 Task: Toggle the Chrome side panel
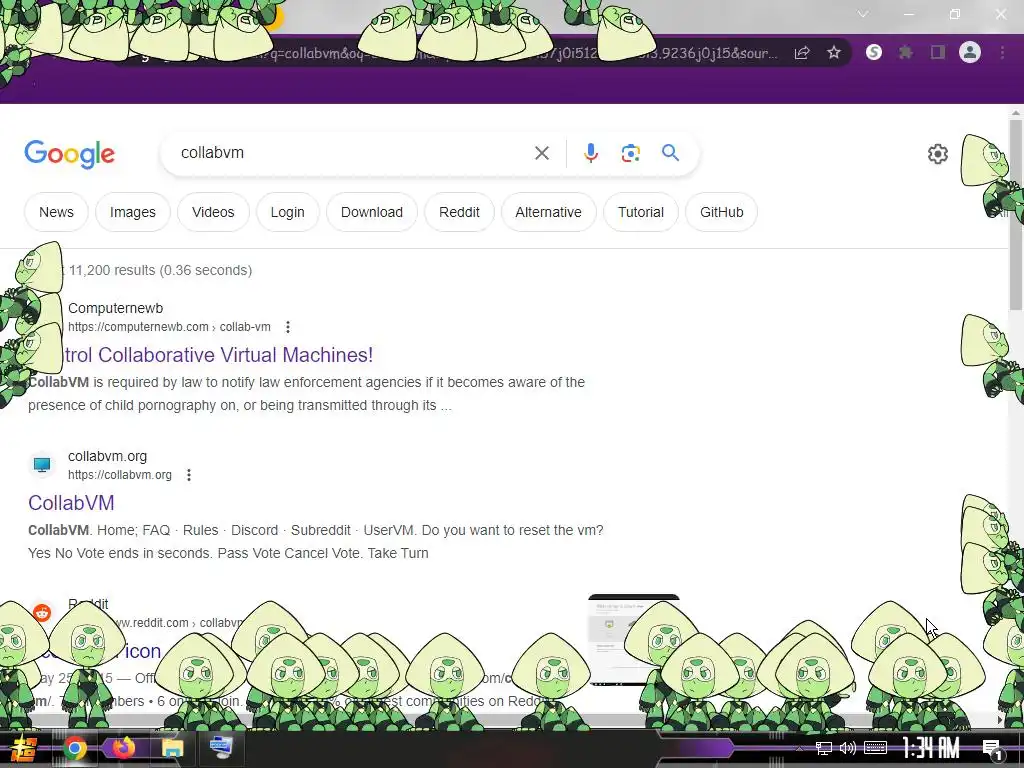[x=938, y=53]
